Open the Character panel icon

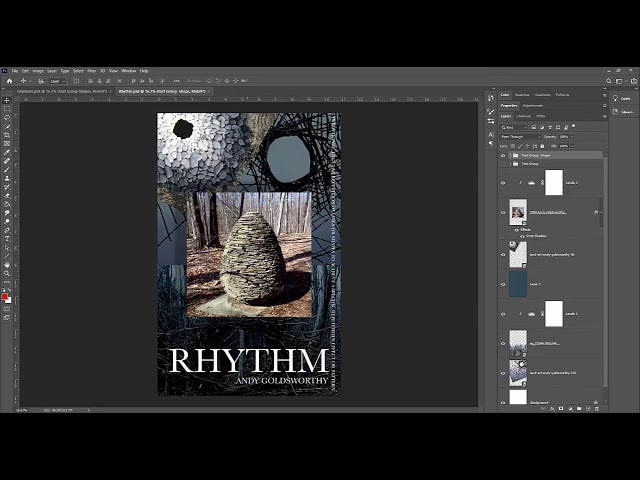(x=491, y=134)
